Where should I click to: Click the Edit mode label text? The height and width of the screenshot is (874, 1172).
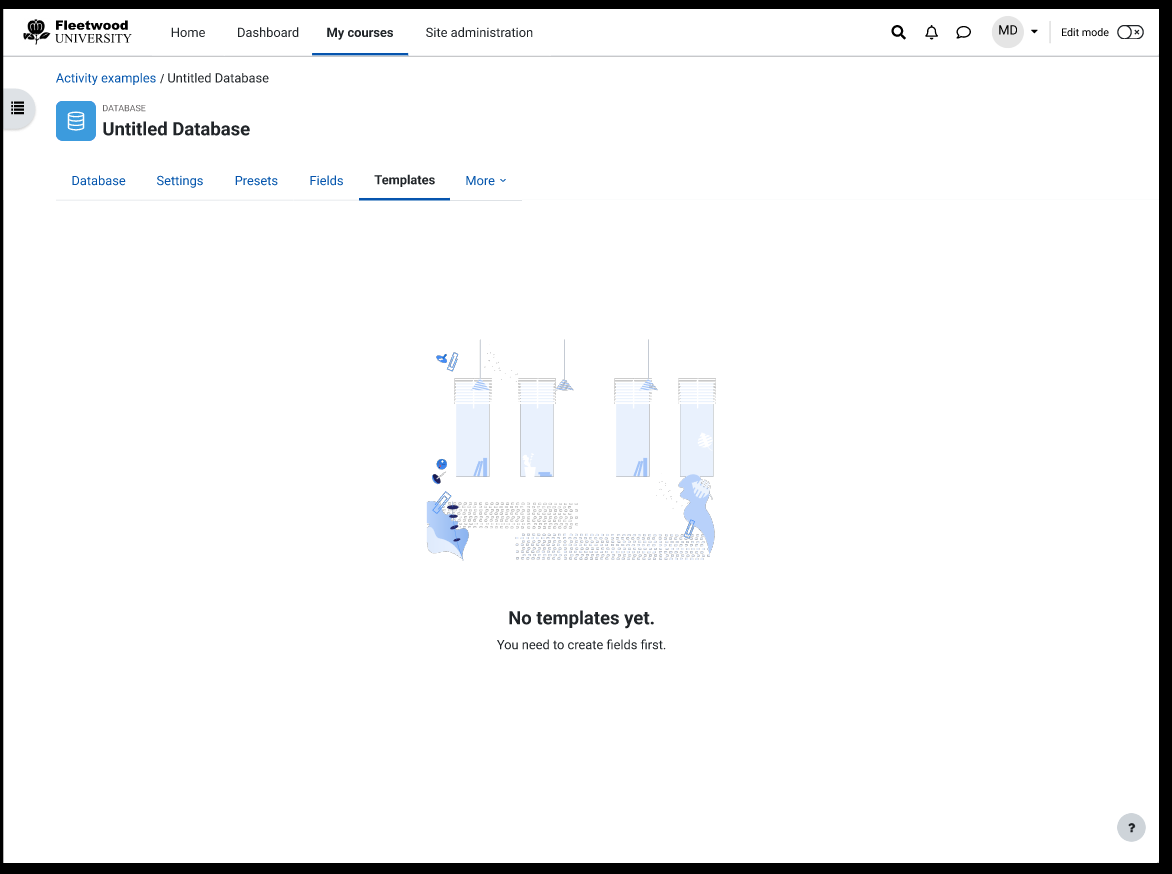[1085, 32]
